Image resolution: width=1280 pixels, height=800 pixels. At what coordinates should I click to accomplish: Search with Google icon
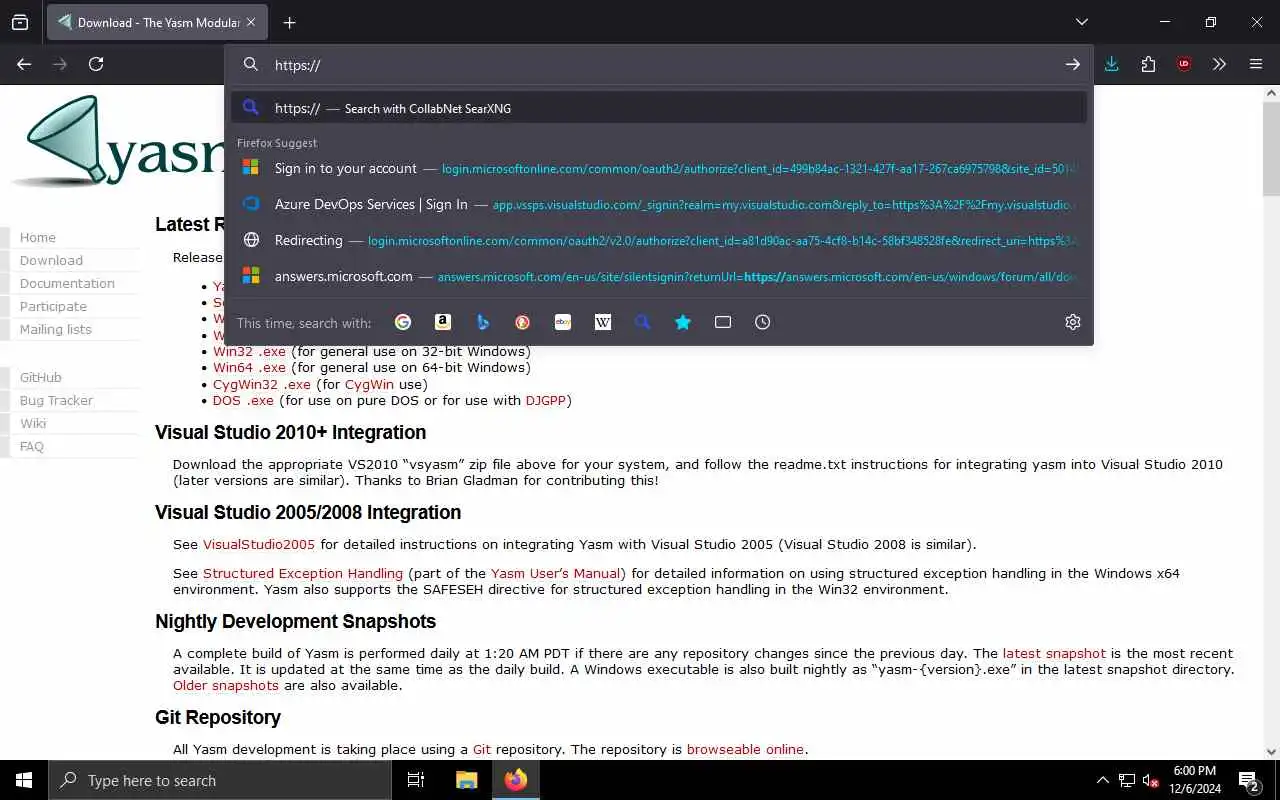pyautogui.click(x=403, y=322)
